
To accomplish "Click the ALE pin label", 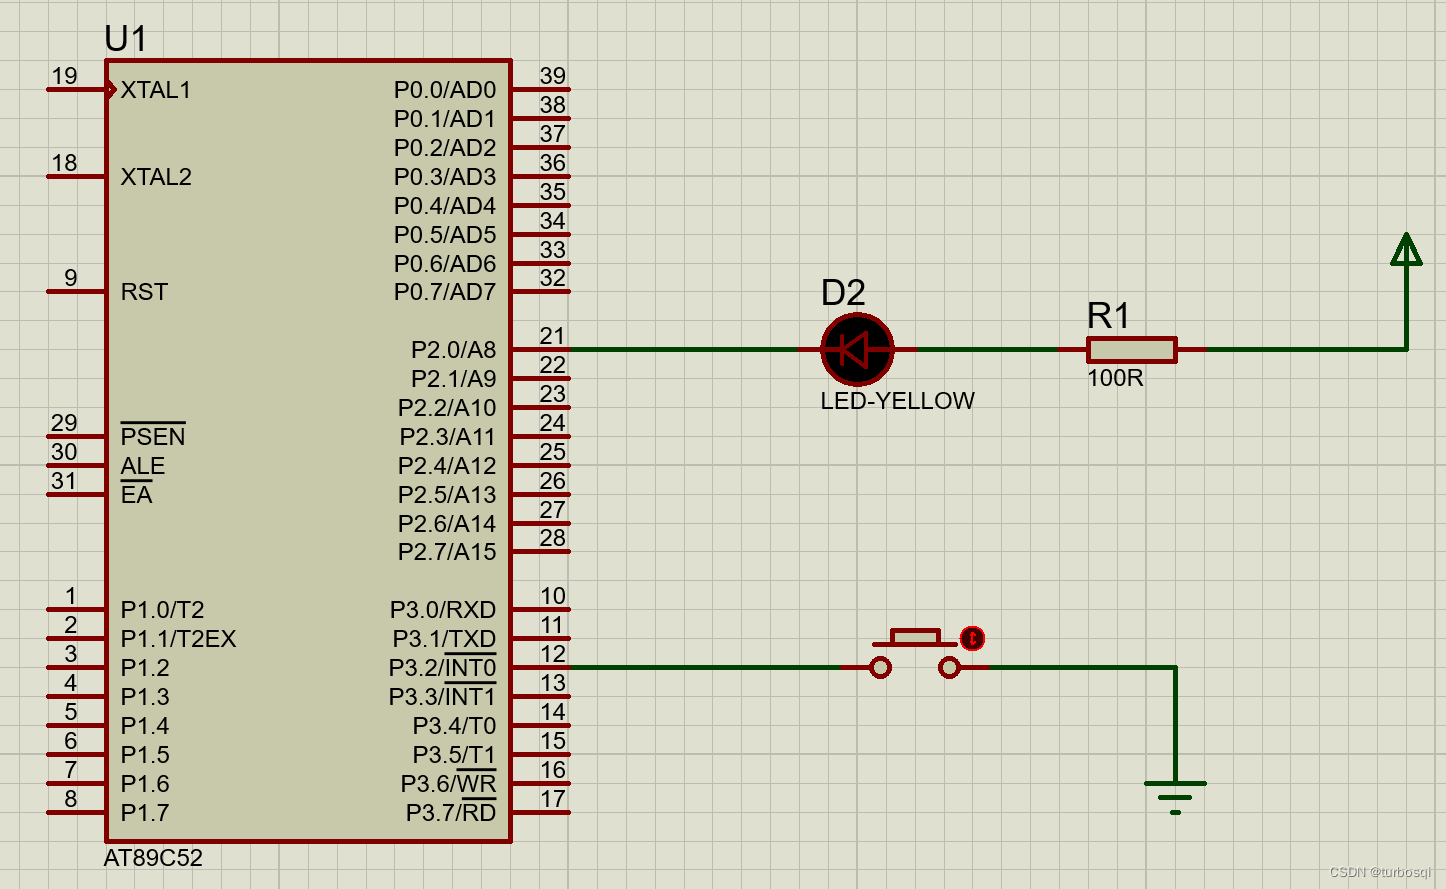I will 143,466.
